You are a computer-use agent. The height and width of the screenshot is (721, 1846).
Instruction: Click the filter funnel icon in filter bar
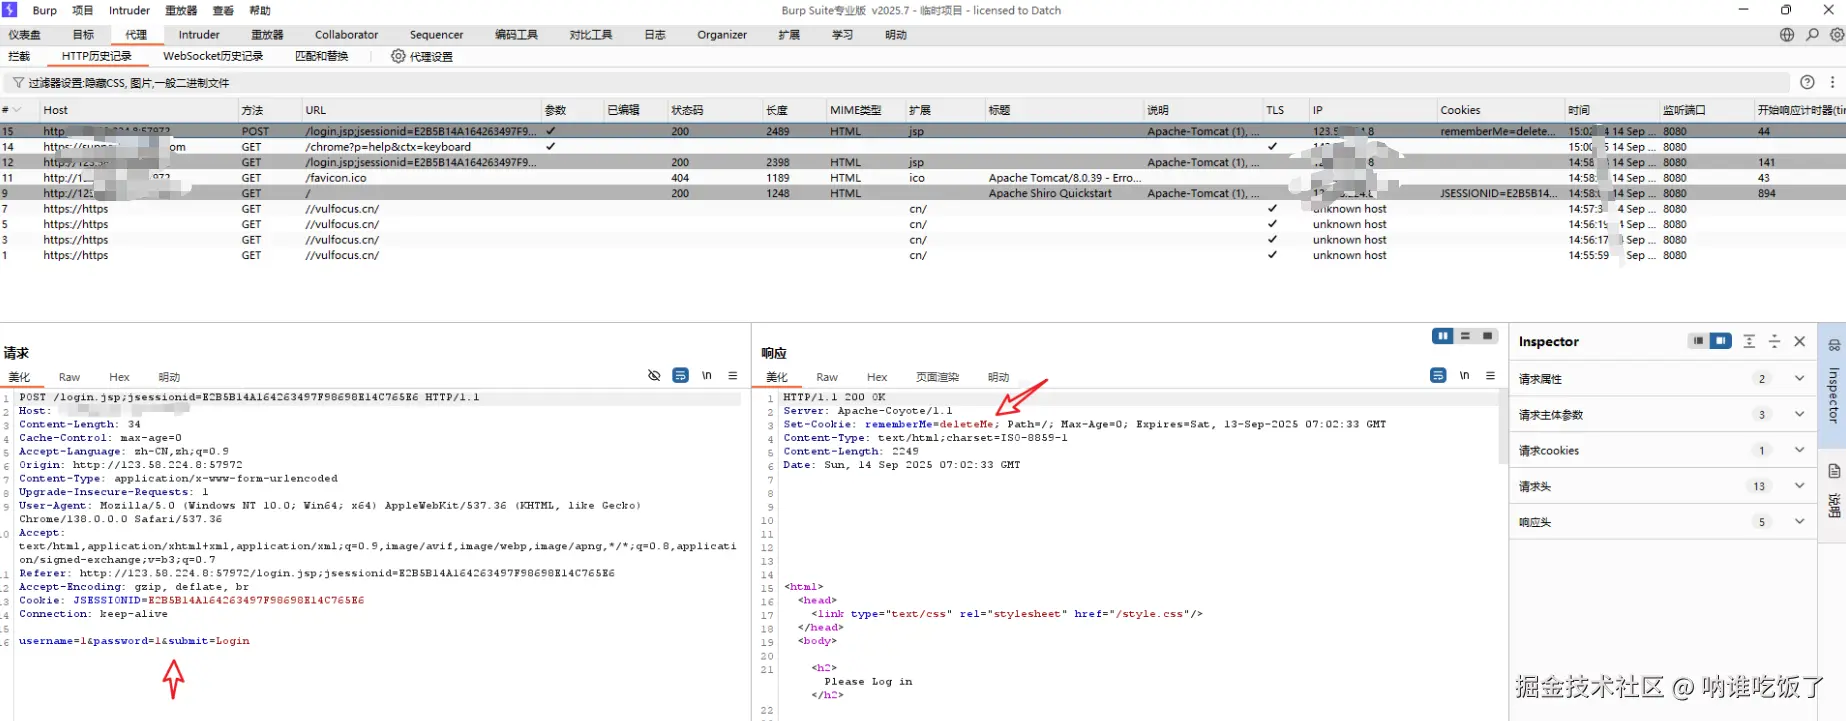coord(18,83)
